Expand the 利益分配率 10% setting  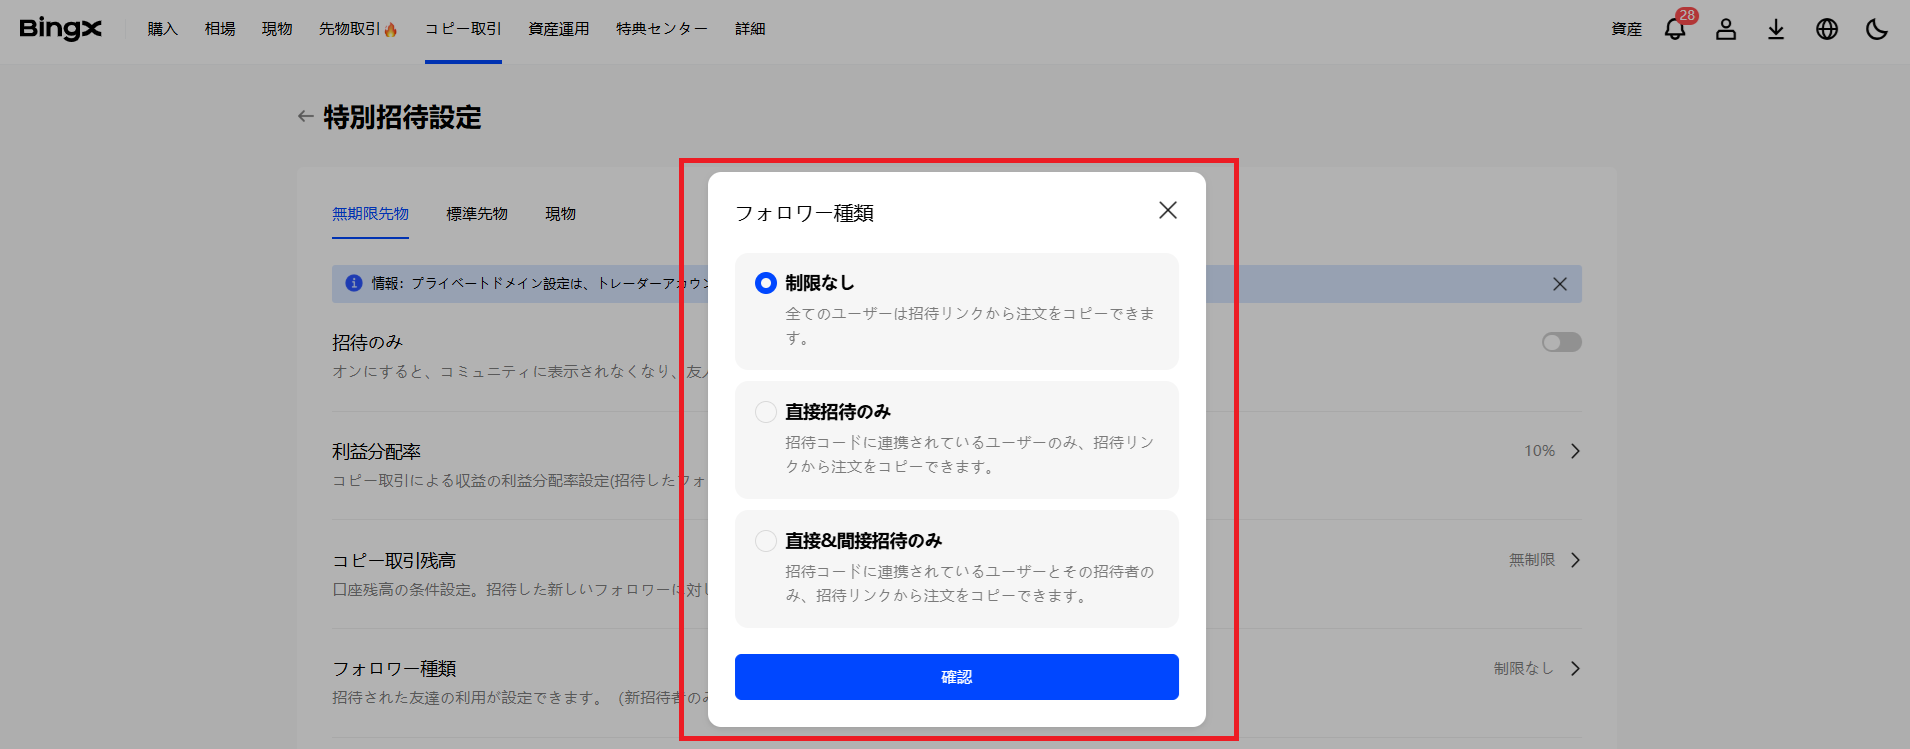pos(1575,451)
